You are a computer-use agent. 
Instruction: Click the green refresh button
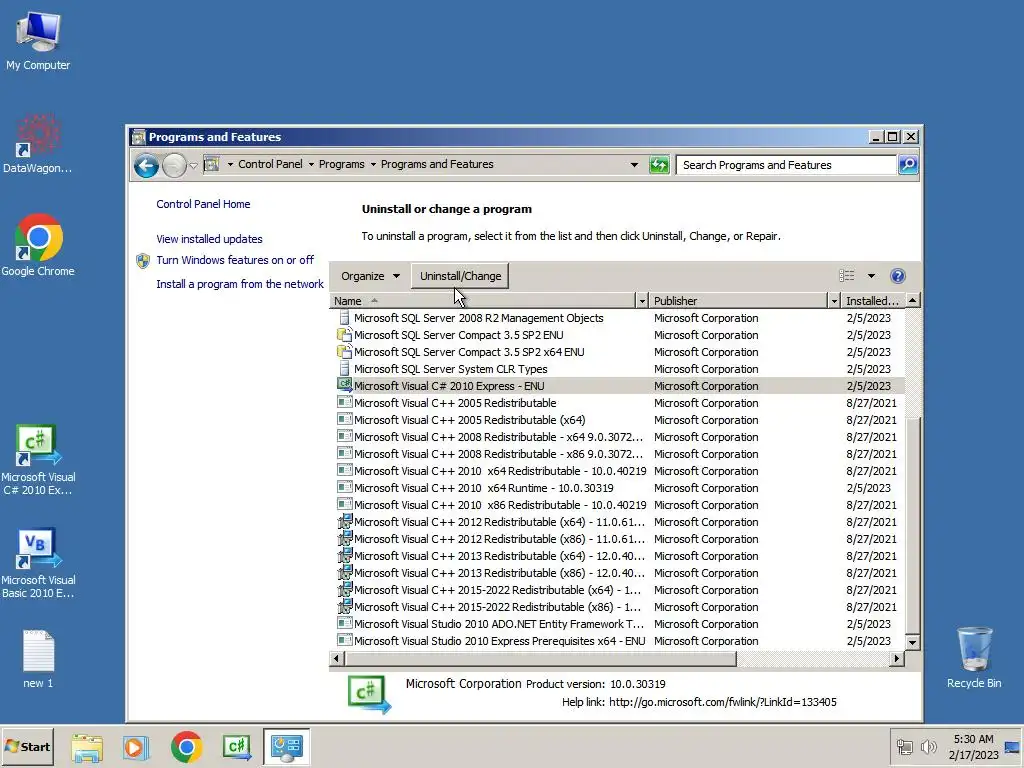[659, 165]
